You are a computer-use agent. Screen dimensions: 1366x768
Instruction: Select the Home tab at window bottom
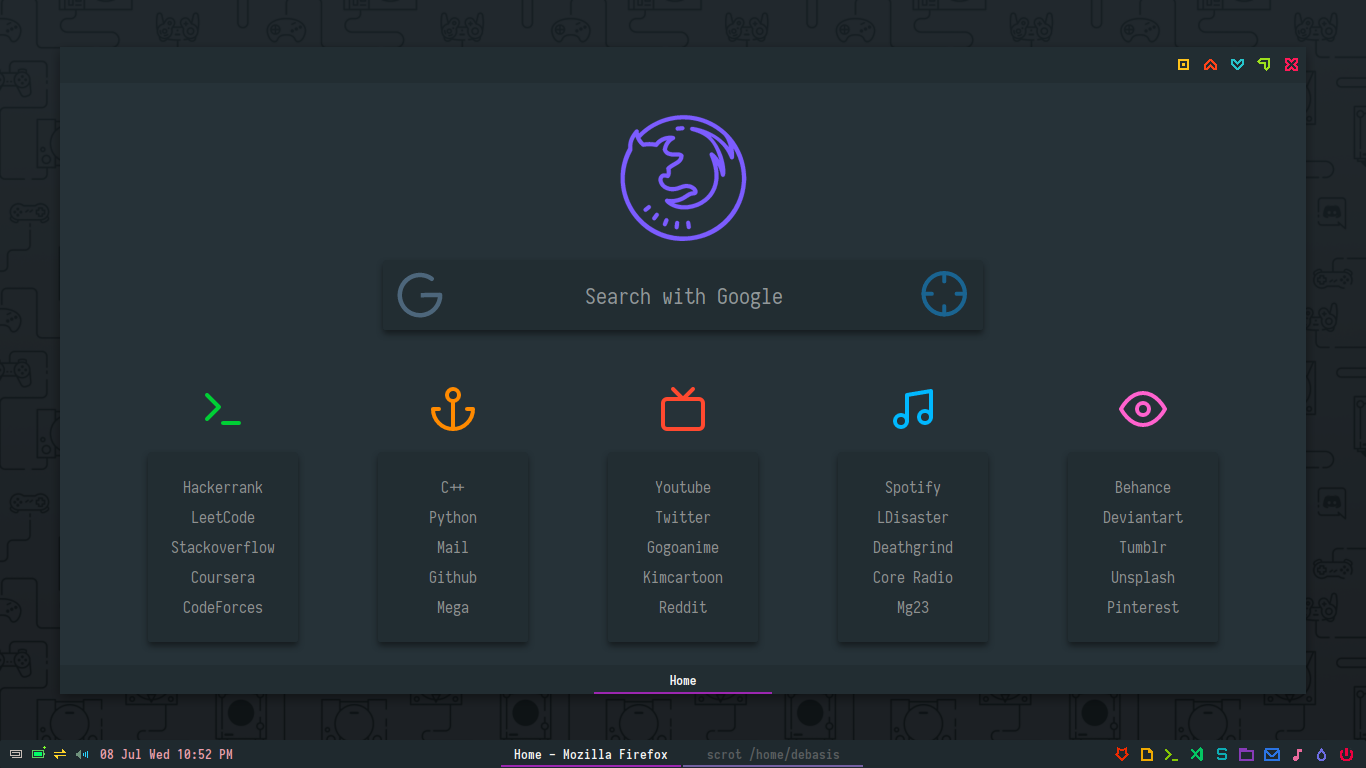pos(683,680)
